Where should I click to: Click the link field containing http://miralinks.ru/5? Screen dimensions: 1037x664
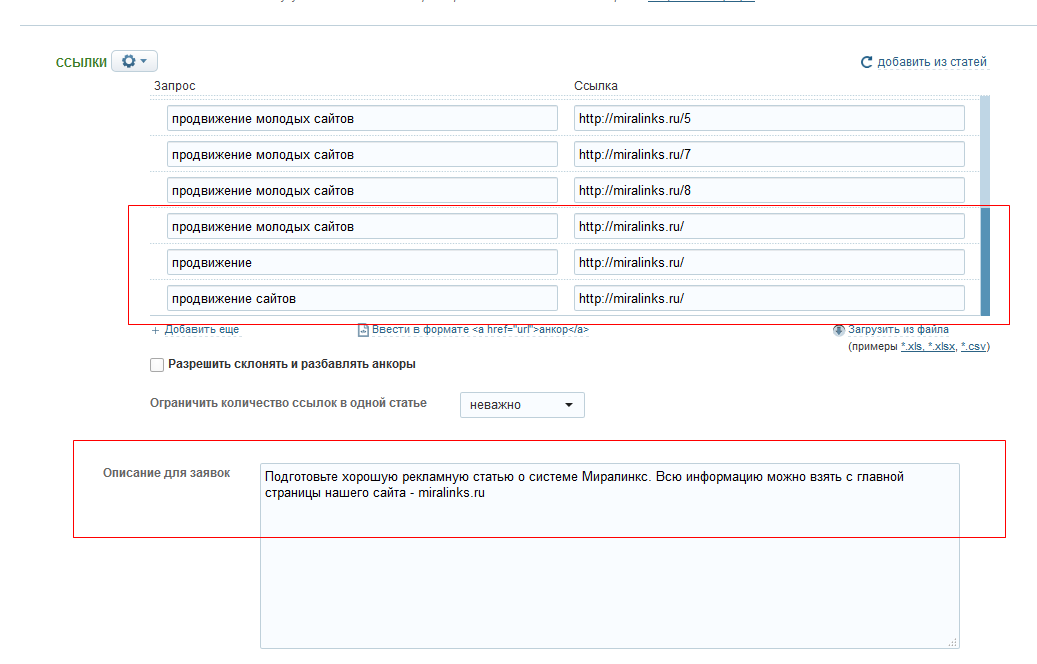point(769,118)
